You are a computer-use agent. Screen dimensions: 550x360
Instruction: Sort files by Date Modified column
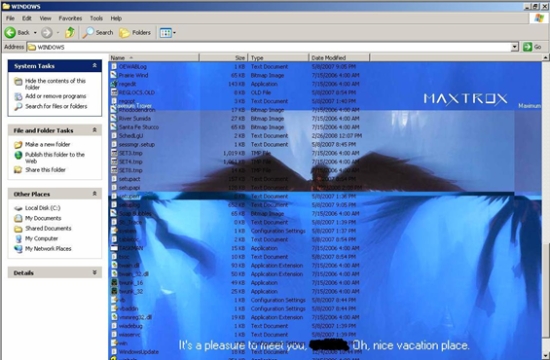click(x=339, y=58)
